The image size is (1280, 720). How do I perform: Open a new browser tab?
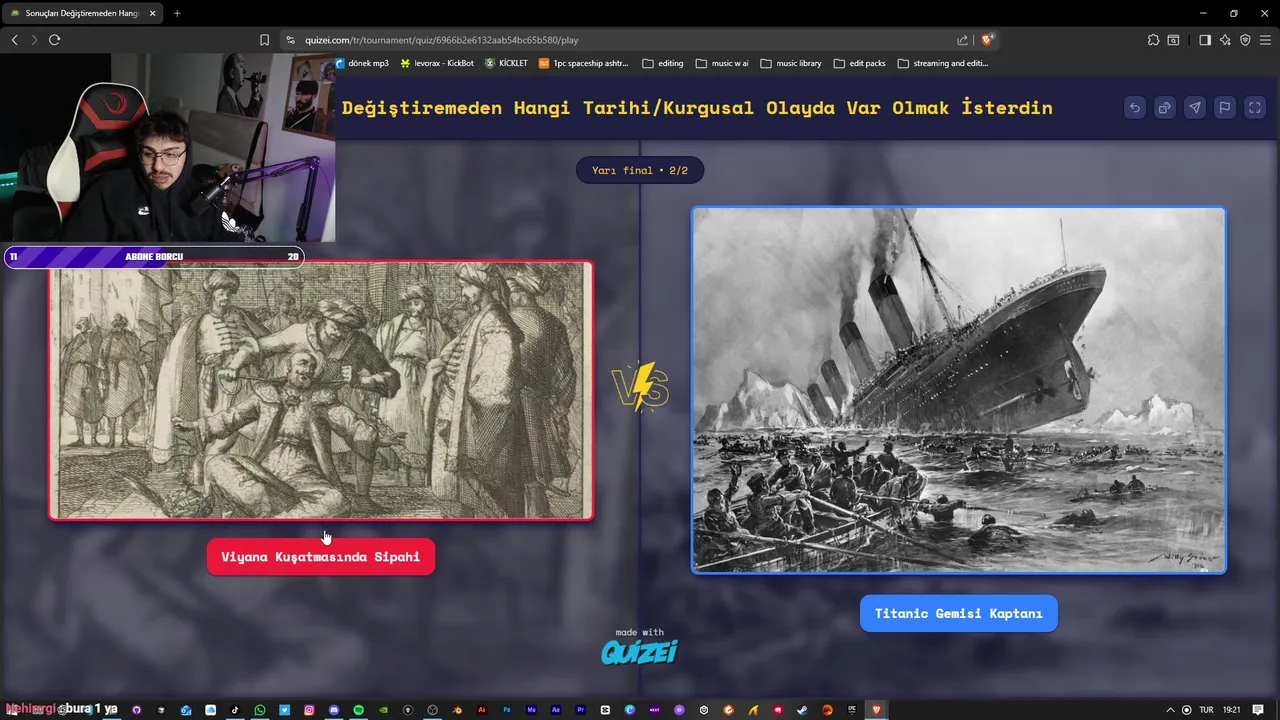pyautogui.click(x=177, y=13)
